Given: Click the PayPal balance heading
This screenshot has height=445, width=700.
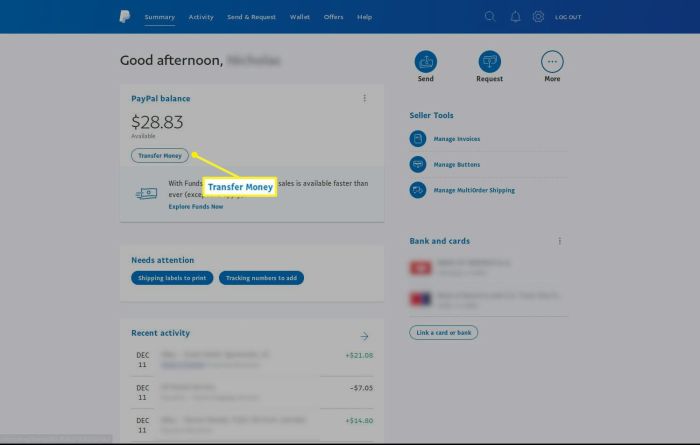Looking at the screenshot, I should pos(160,99).
